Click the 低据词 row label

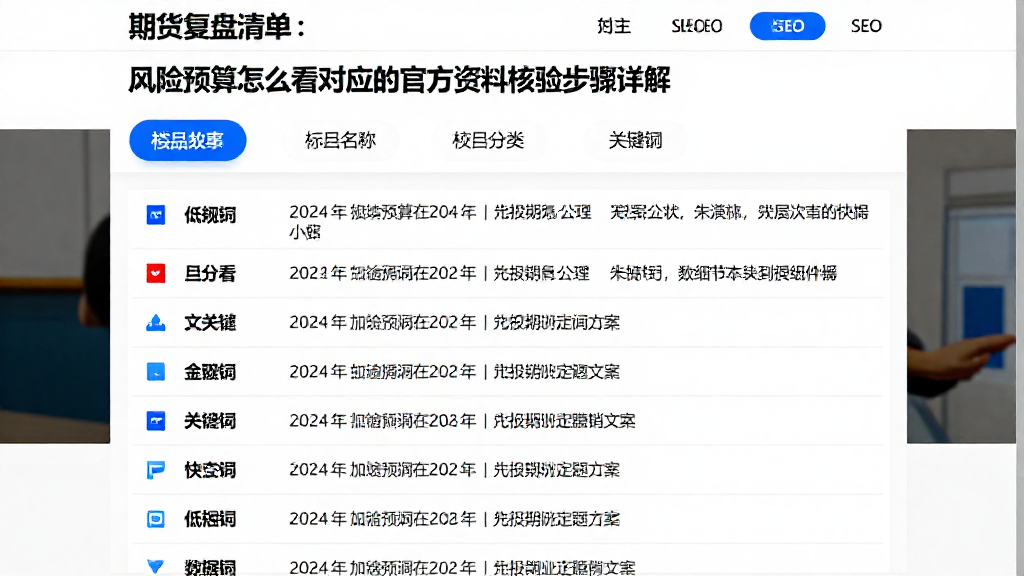pos(210,519)
